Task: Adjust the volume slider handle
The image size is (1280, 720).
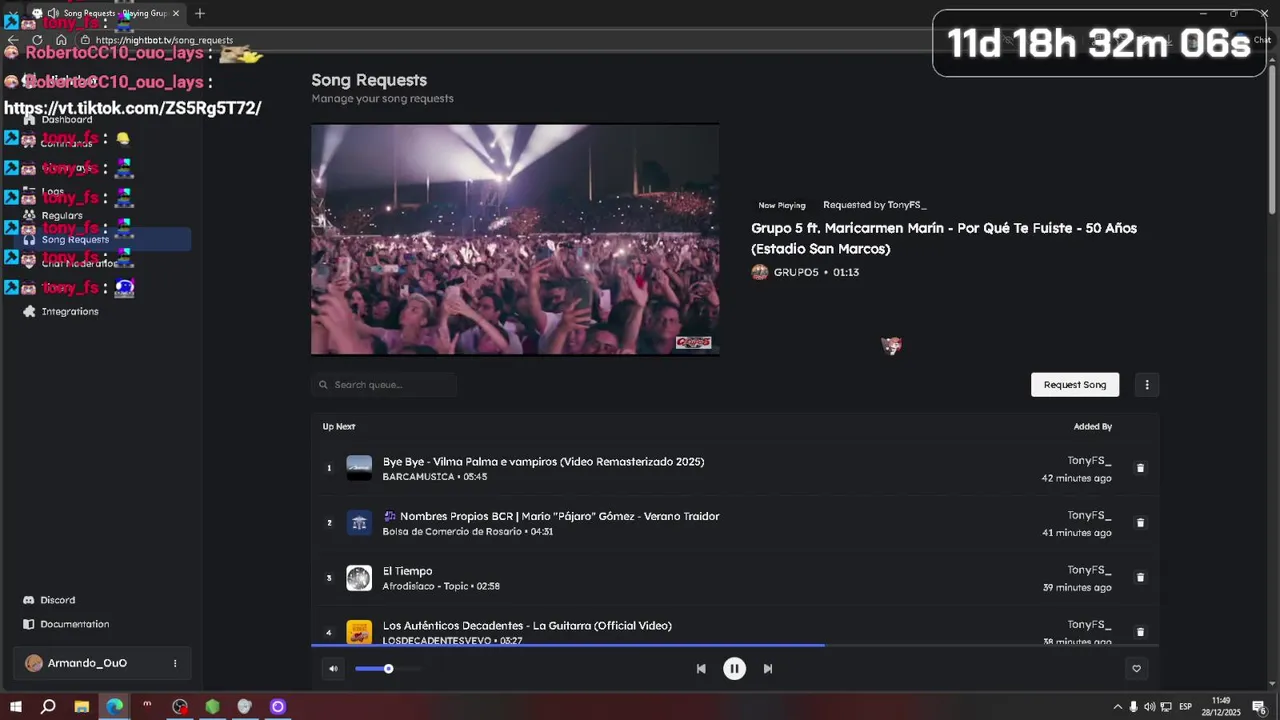Action: 388,669
